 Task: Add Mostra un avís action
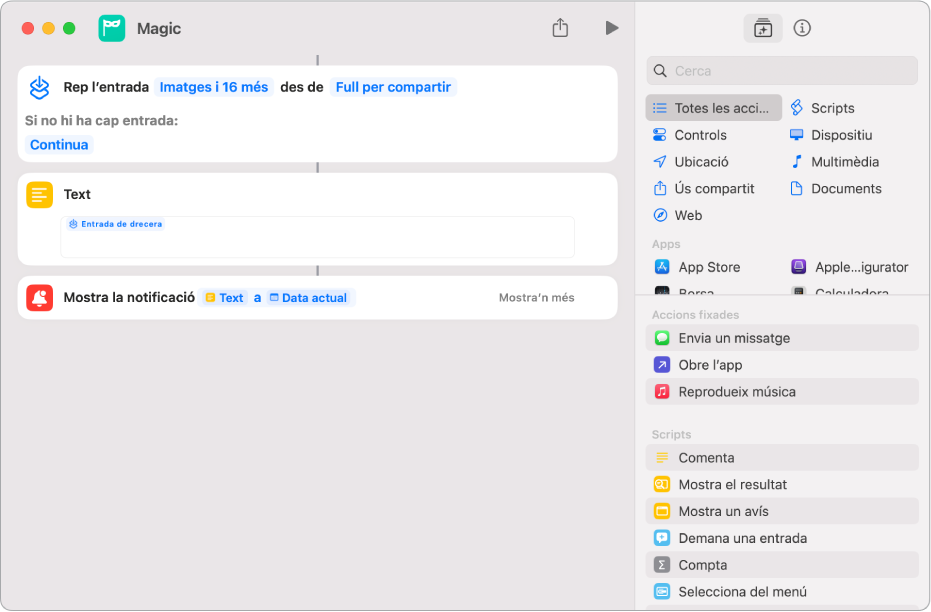point(782,511)
